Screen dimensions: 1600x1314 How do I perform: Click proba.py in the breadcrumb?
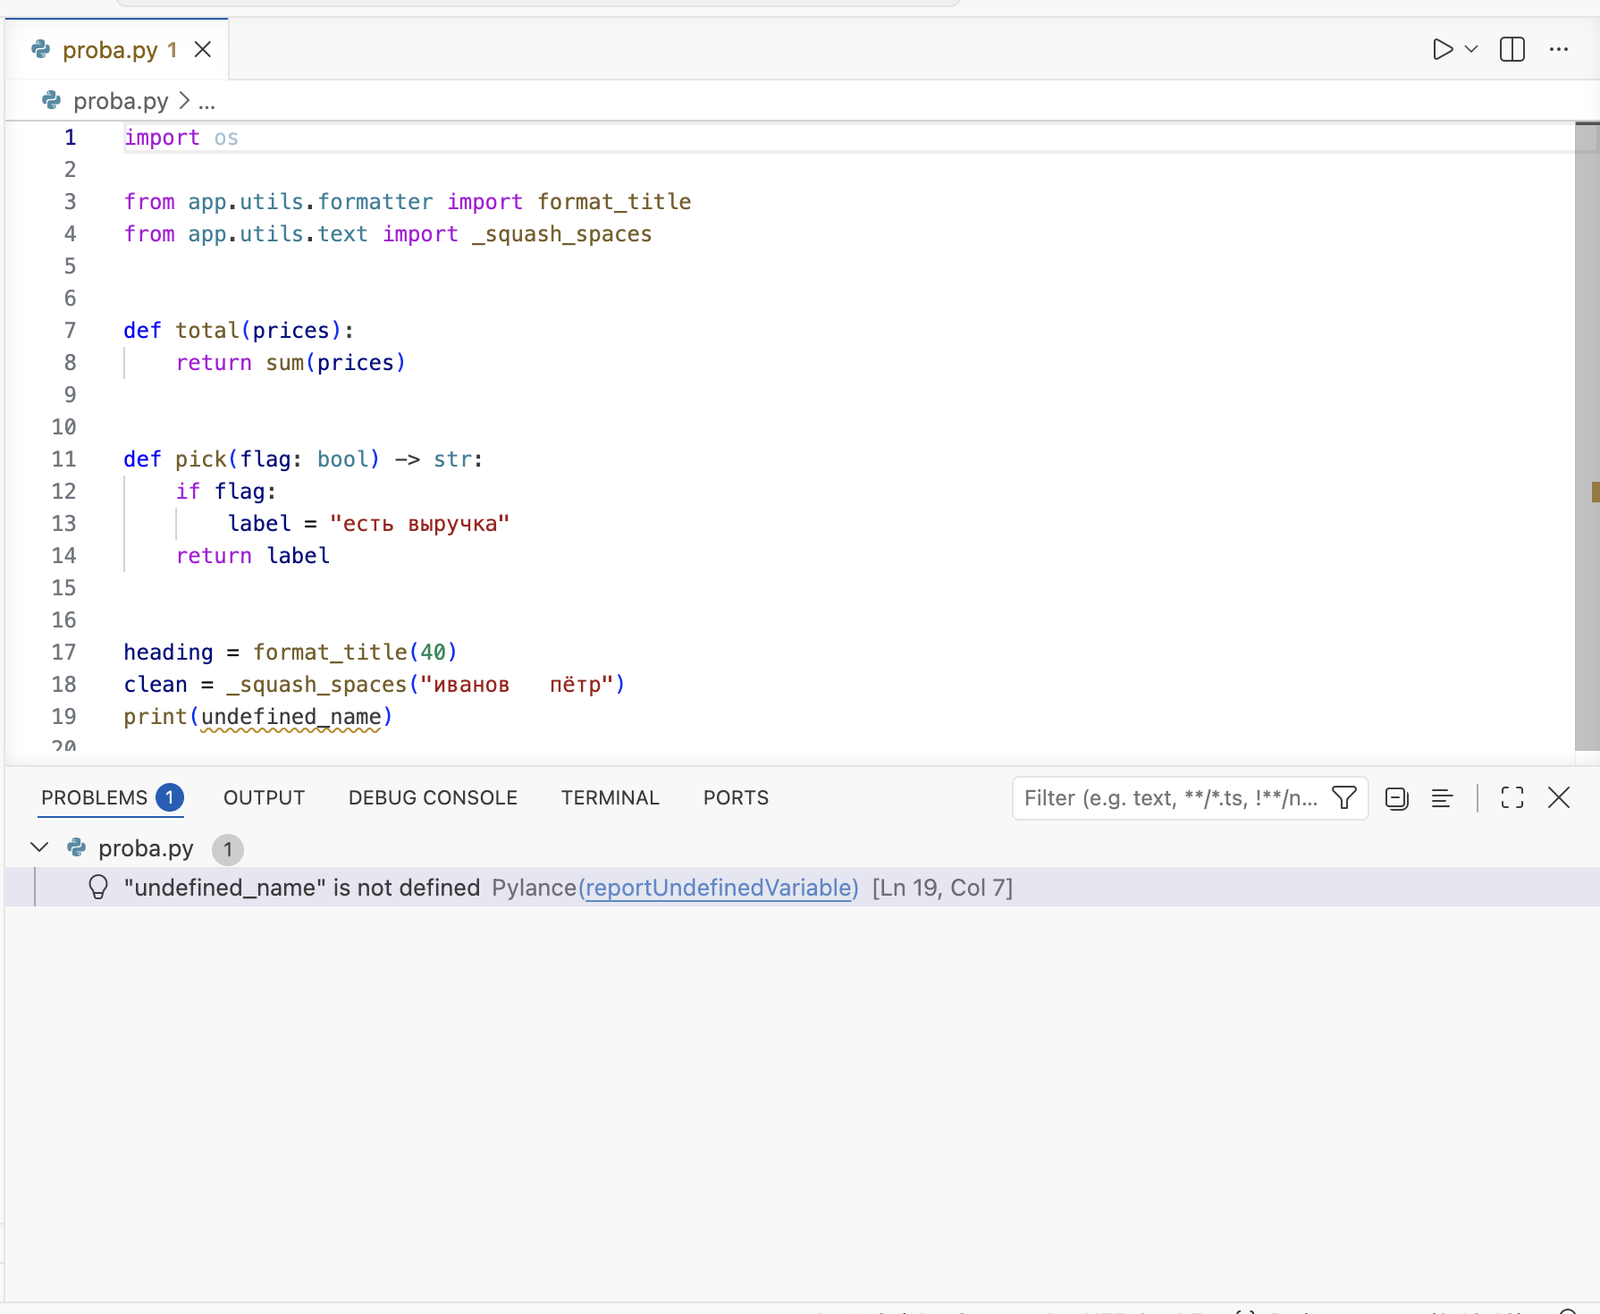tap(120, 101)
